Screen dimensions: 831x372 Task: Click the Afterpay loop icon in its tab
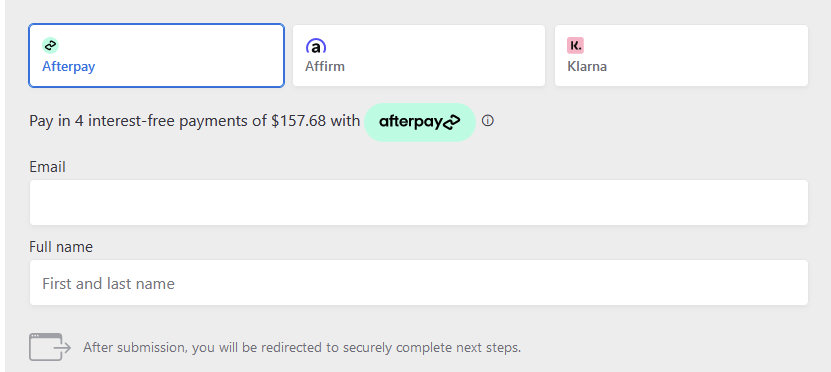tap(50, 46)
